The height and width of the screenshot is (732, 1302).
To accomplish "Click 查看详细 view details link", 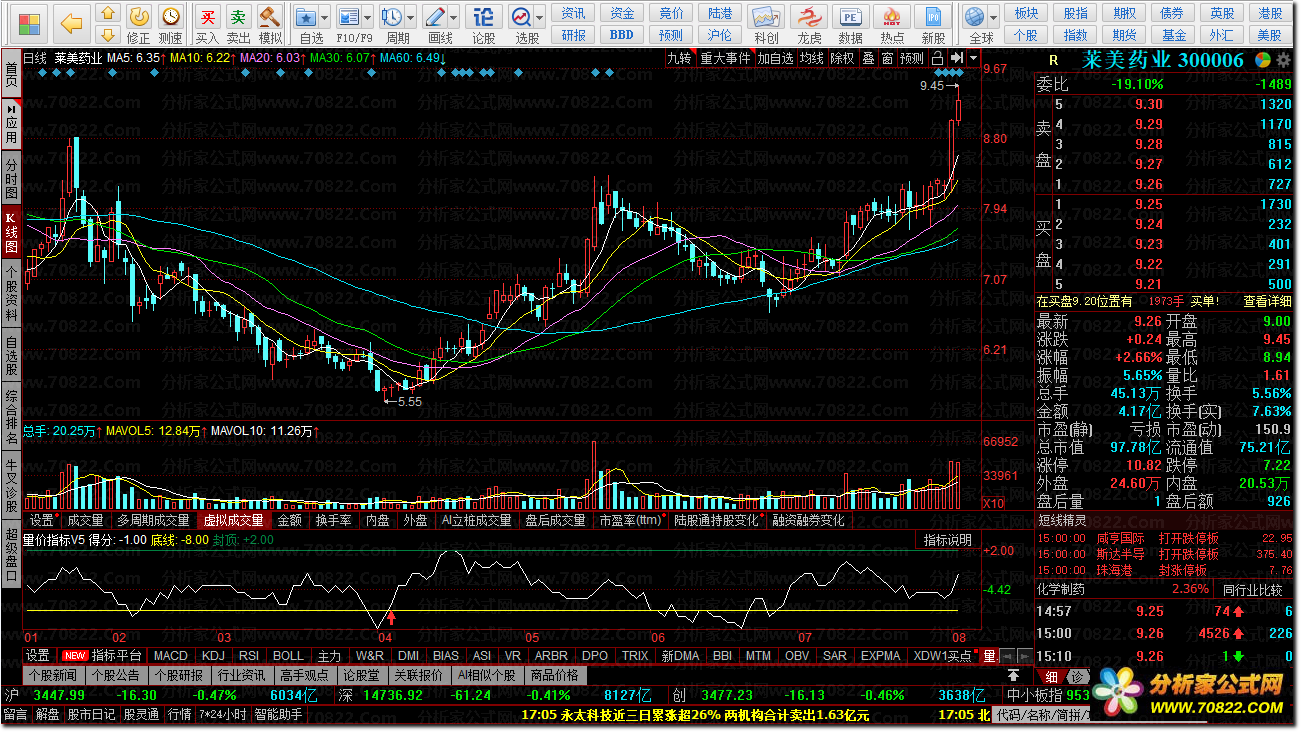I will pyautogui.click(x=1266, y=301).
